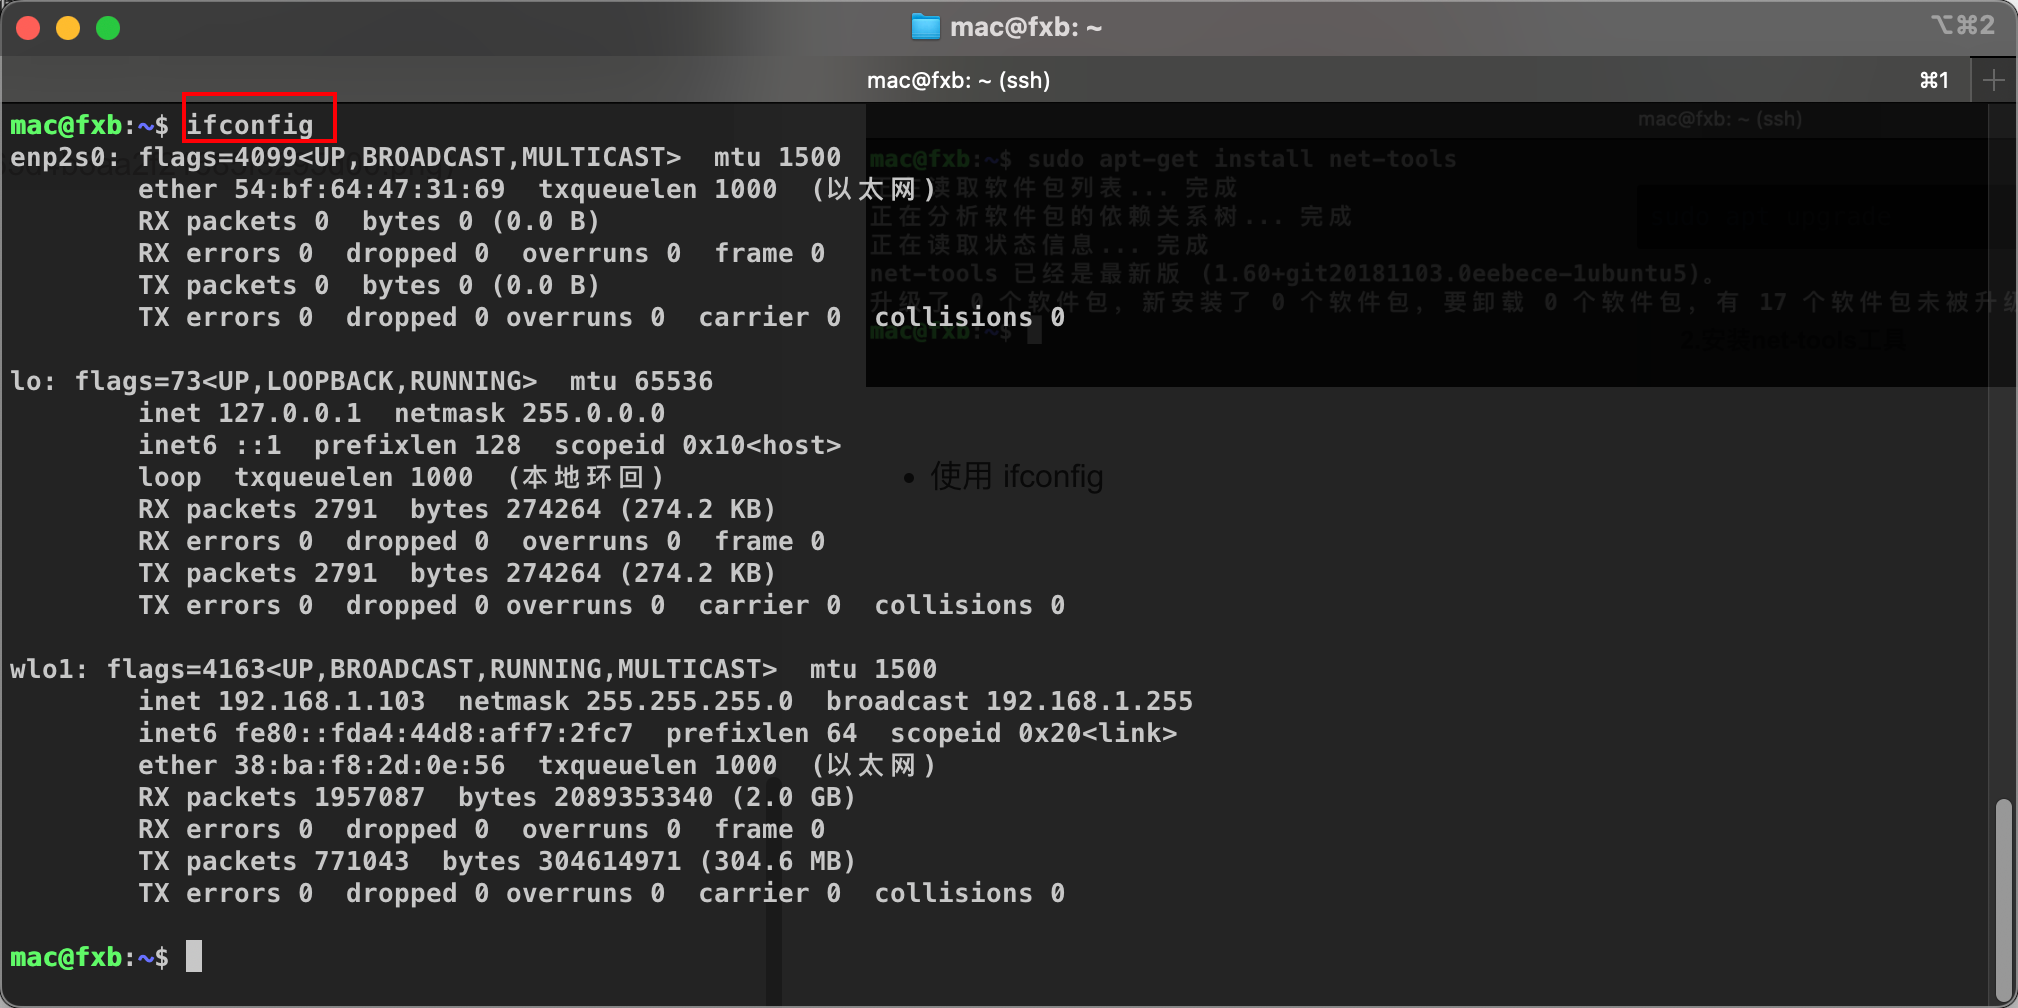Click 'flags=4163<UP,BROADCAST,RUNNING,MULTICAST>' text
The width and height of the screenshot is (2018, 1008).
(x=442, y=669)
